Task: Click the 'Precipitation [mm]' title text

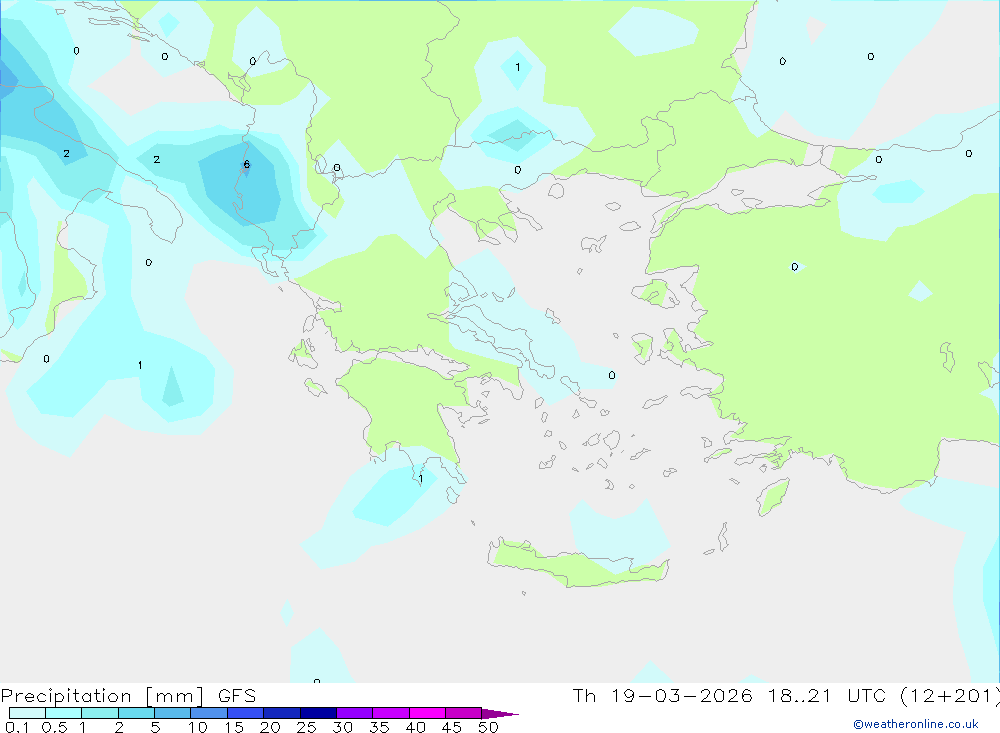Action: [x=102, y=696]
